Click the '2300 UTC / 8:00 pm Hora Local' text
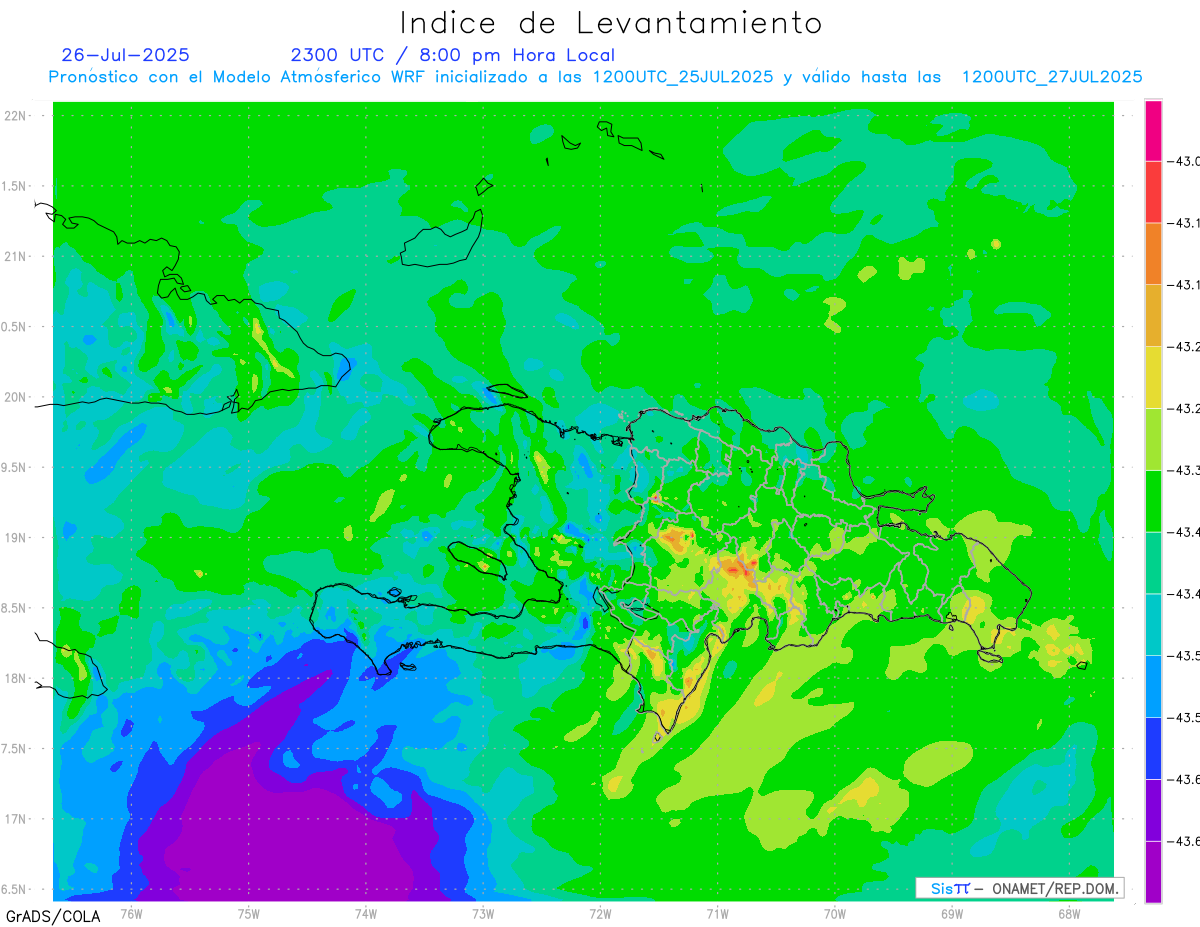This screenshot has width=1200, height=927. (x=452, y=55)
